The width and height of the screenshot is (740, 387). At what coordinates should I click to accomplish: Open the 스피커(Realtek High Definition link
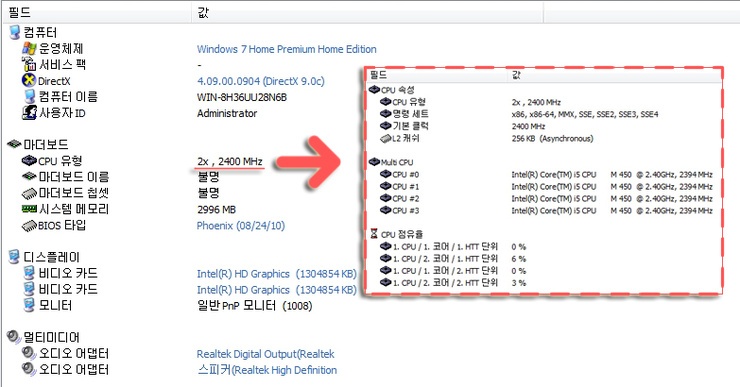tap(267, 370)
